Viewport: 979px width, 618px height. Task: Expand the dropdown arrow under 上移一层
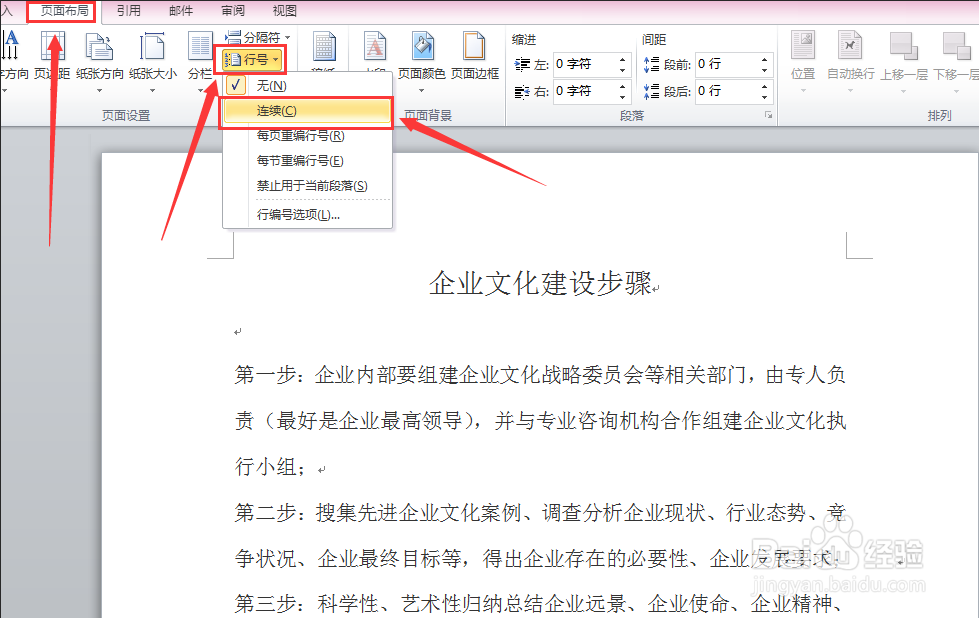[x=903, y=91]
